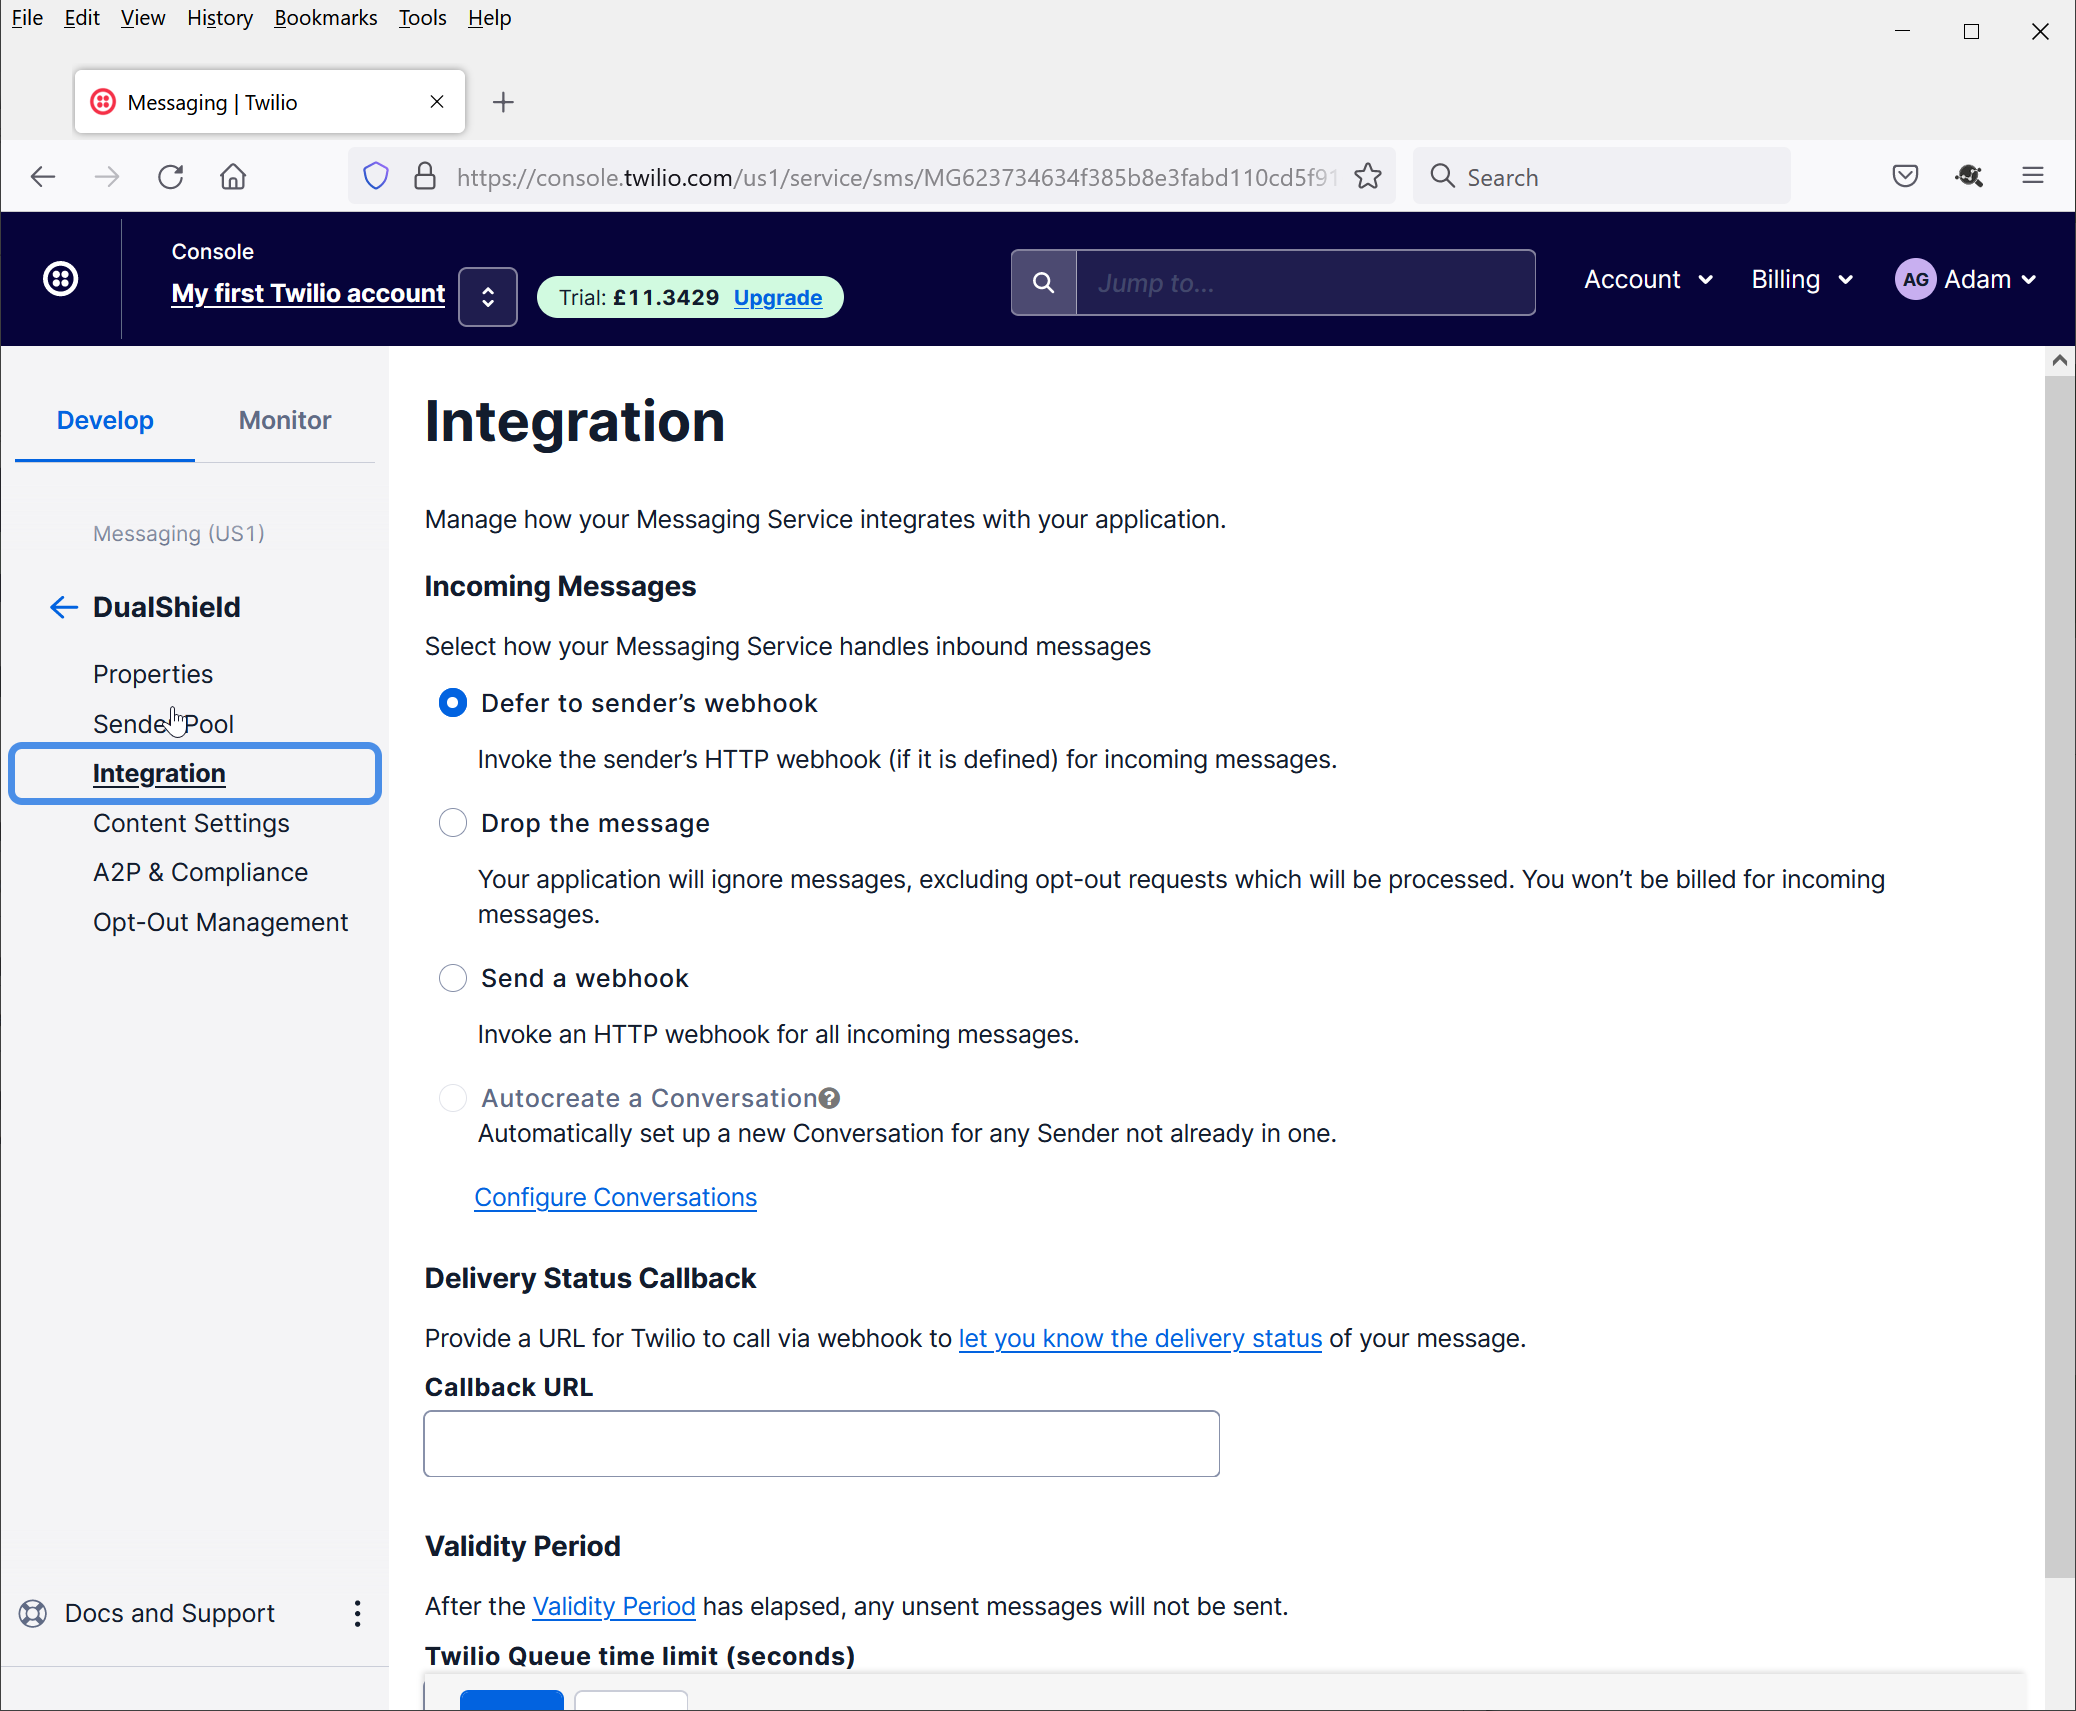Open the account switcher dropdown
The height and width of the screenshot is (1711, 2076).
coord(488,297)
